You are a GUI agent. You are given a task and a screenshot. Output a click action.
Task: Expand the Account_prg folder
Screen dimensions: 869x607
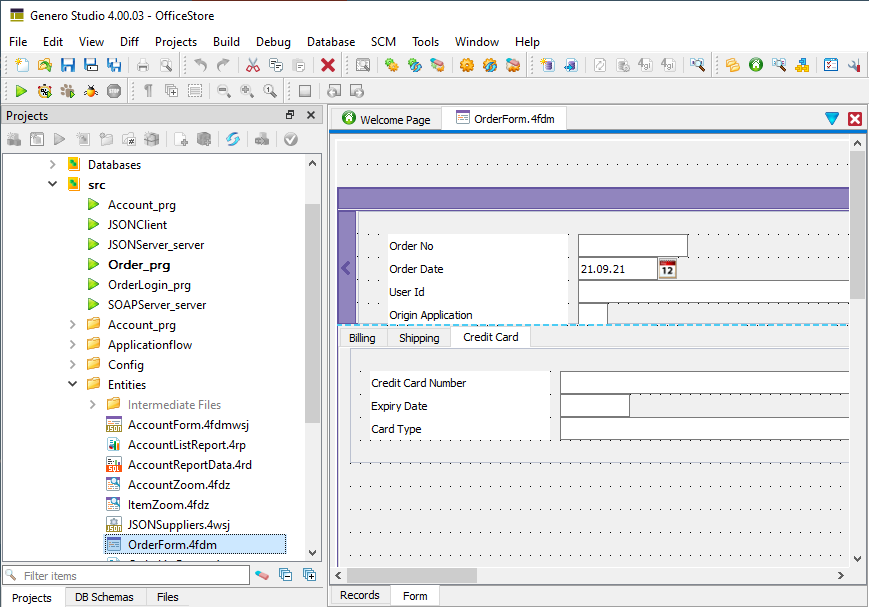pos(74,324)
